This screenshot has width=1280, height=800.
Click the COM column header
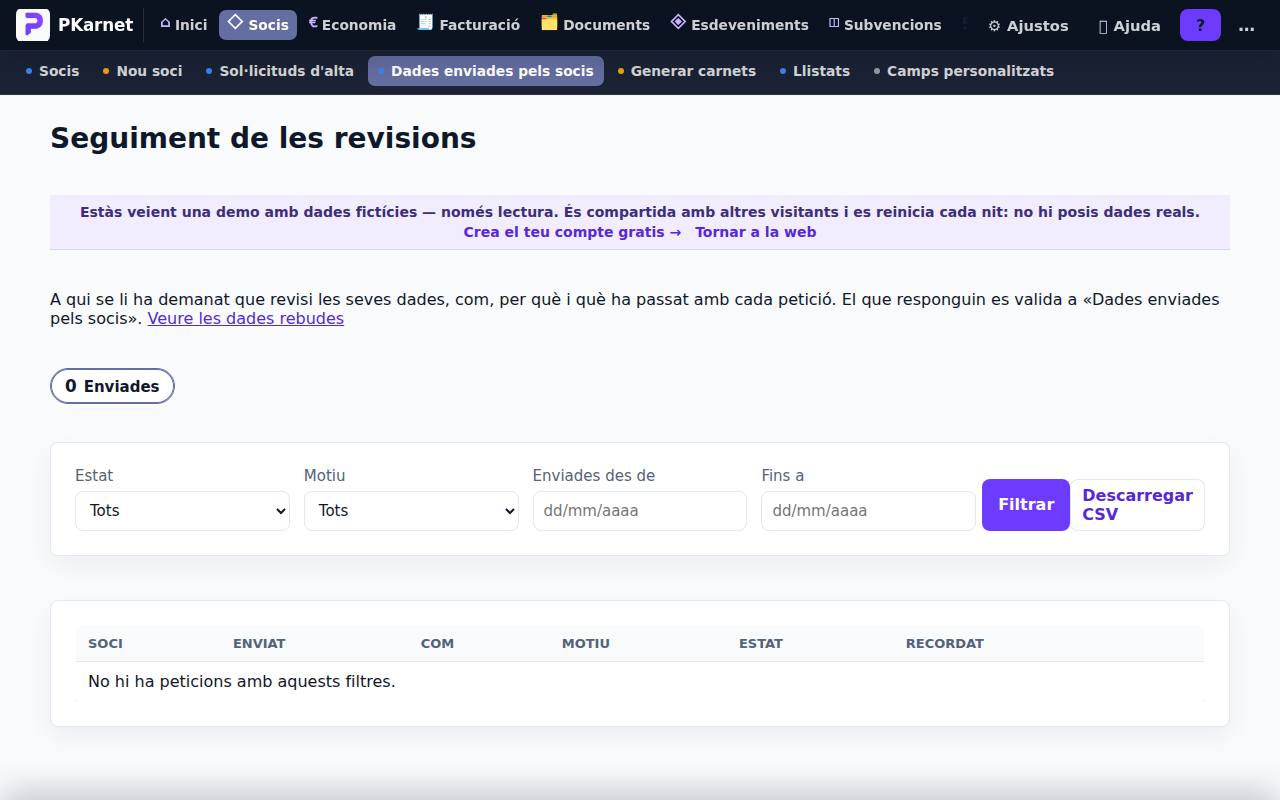point(437,643)
